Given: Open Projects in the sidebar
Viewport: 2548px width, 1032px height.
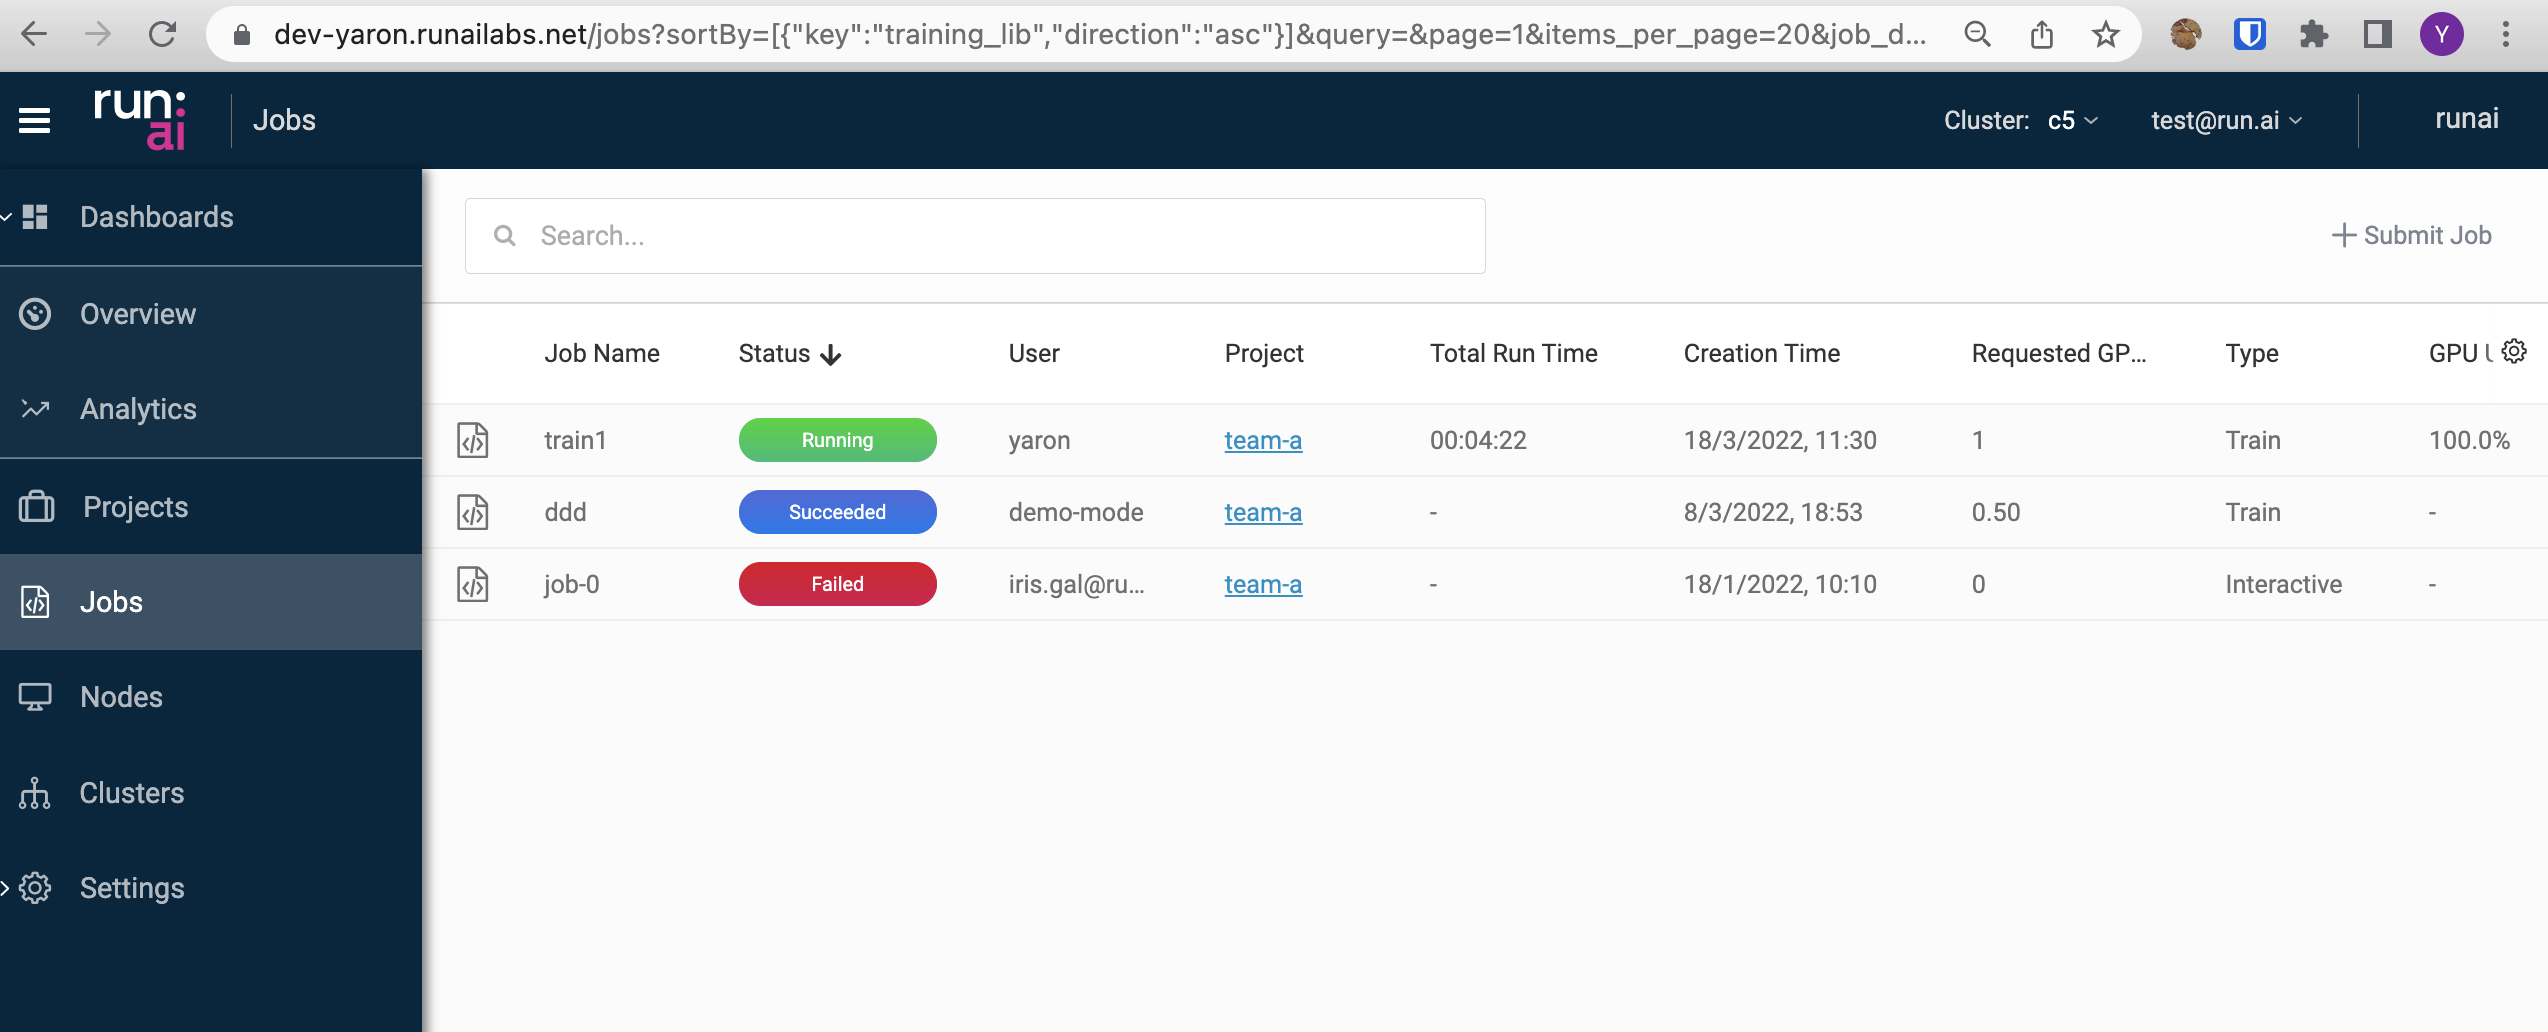Looking at the screenshot, I should (x=211, y=507).
